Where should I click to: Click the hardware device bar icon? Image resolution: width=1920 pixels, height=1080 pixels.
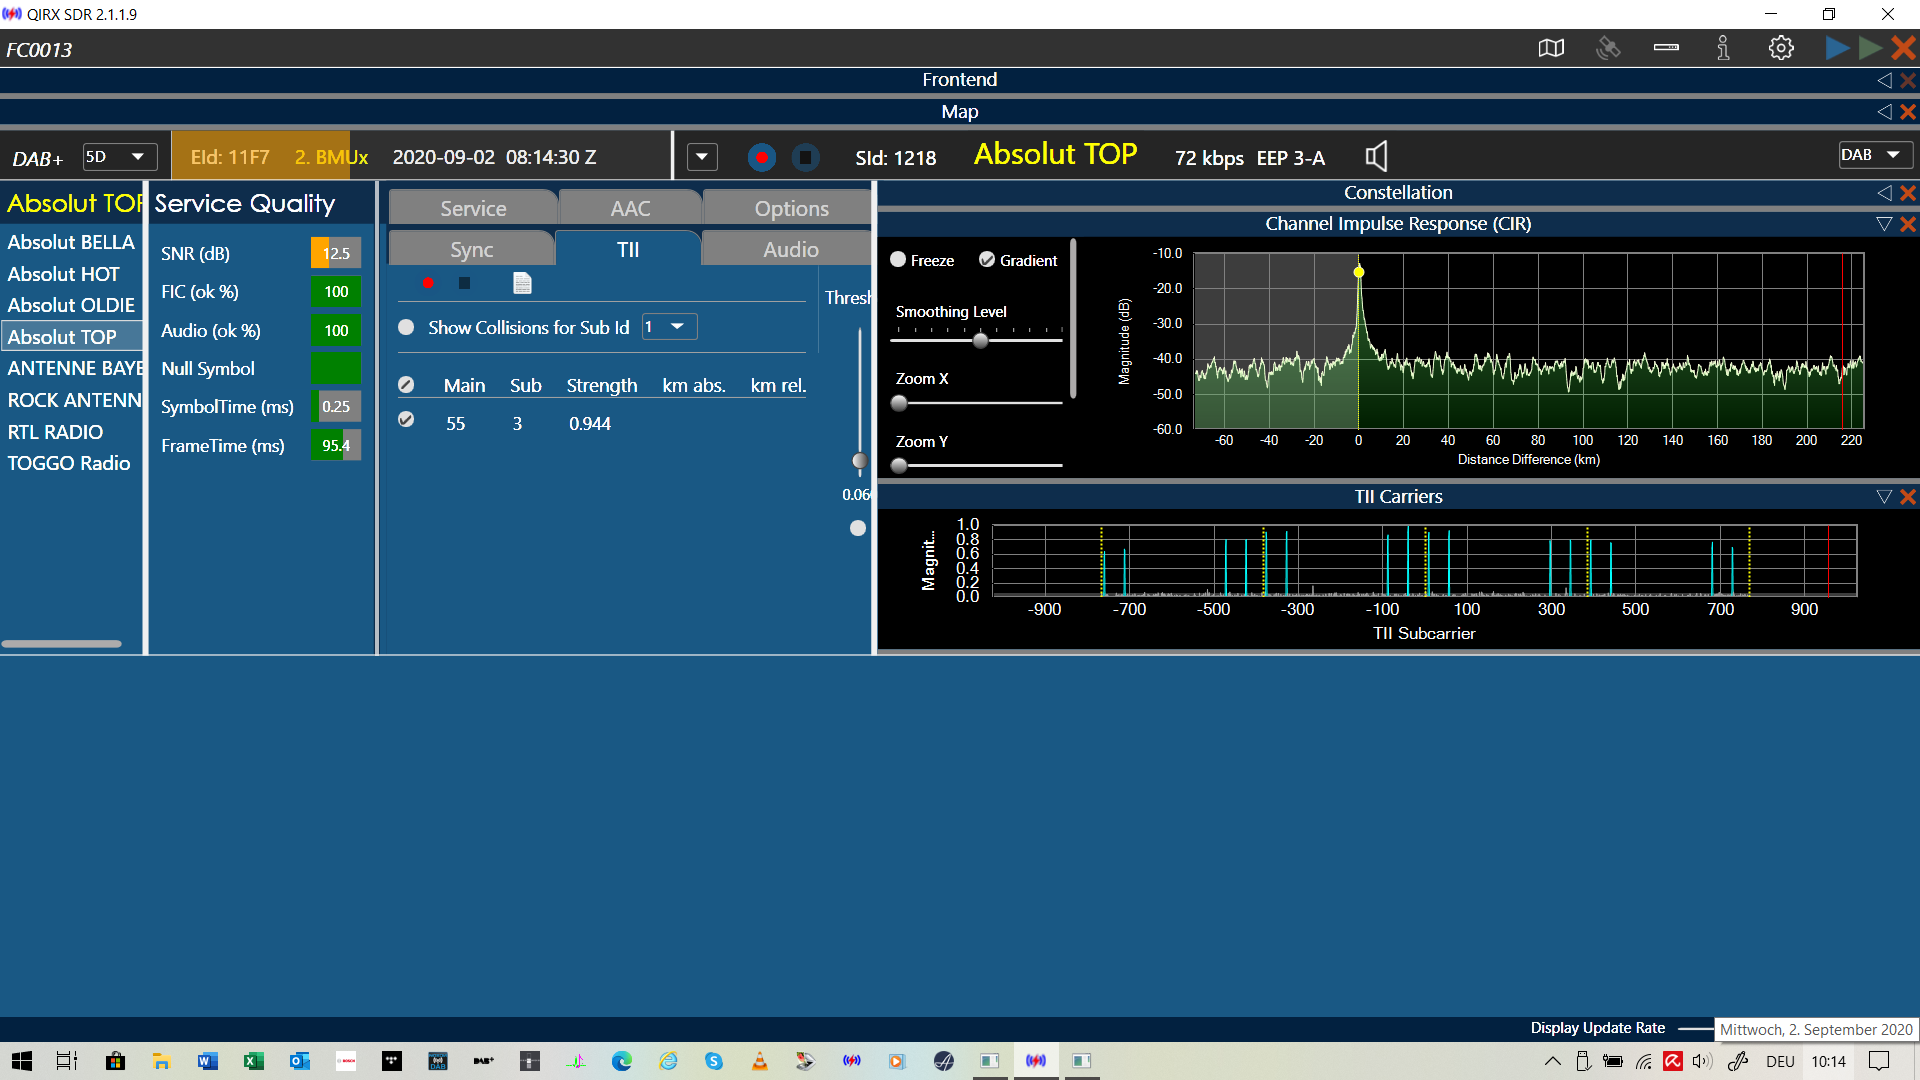[x=1666, y=48]
